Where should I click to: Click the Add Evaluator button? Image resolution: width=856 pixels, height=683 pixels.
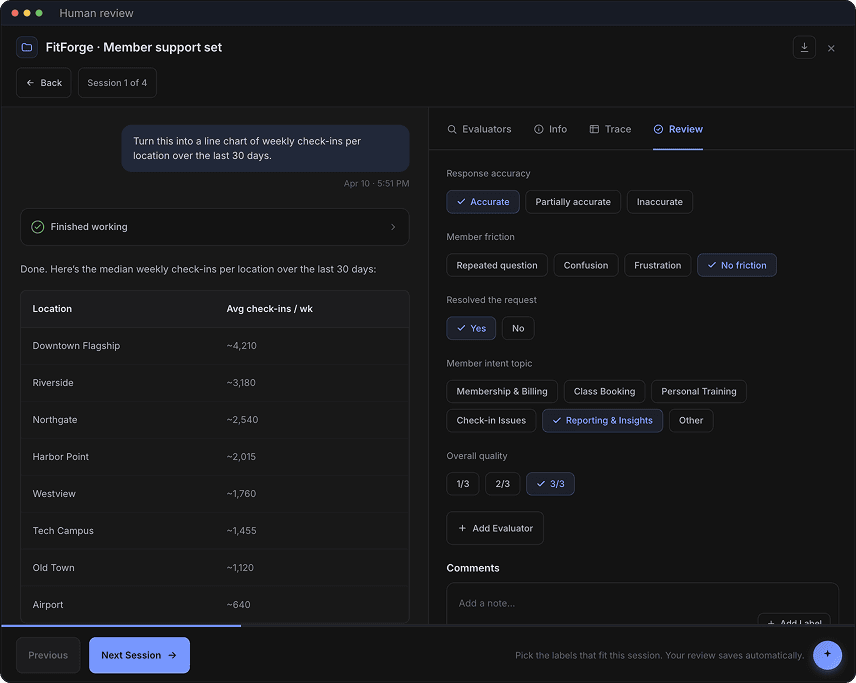tap(495, 528)
